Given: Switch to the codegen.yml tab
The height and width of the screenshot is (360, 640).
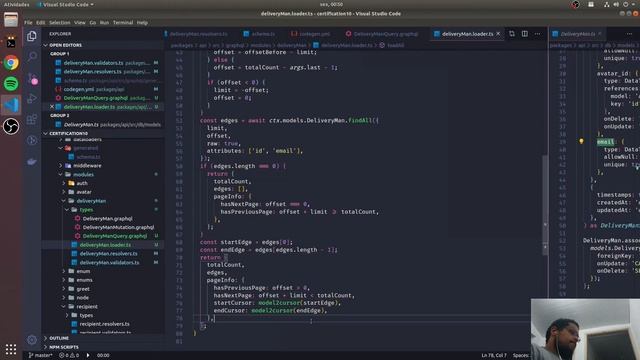Looking at the screenshot, I should [x=311, y=34].
